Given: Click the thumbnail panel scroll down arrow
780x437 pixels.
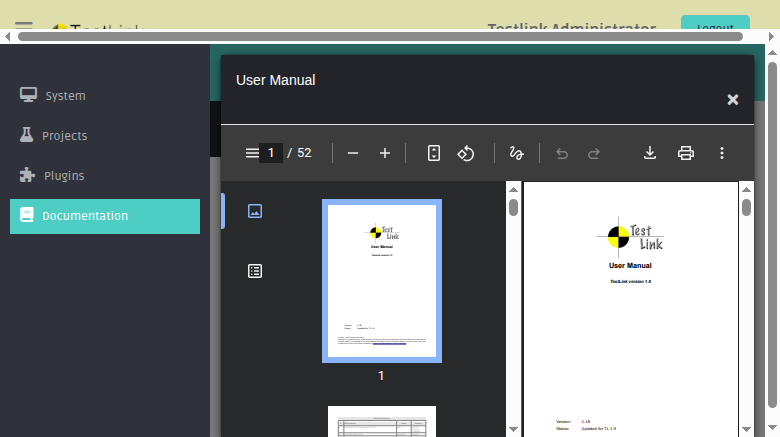Looking at the screenshot, I should point(513,429).
